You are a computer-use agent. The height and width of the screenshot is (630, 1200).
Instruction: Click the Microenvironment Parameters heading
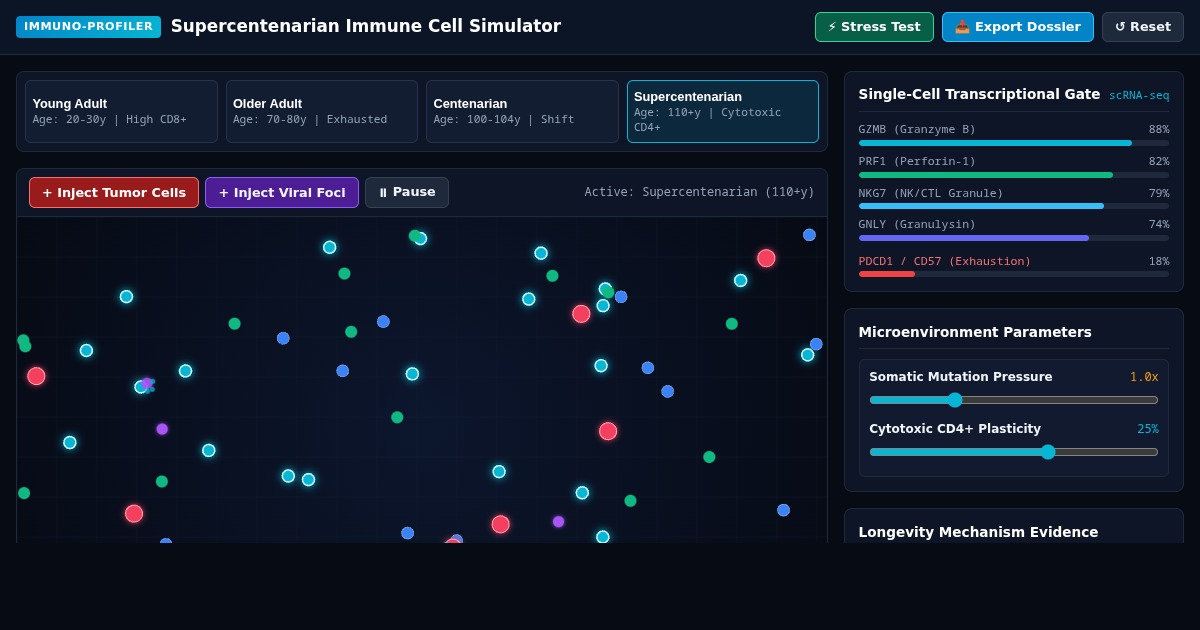tap(975, 332)
